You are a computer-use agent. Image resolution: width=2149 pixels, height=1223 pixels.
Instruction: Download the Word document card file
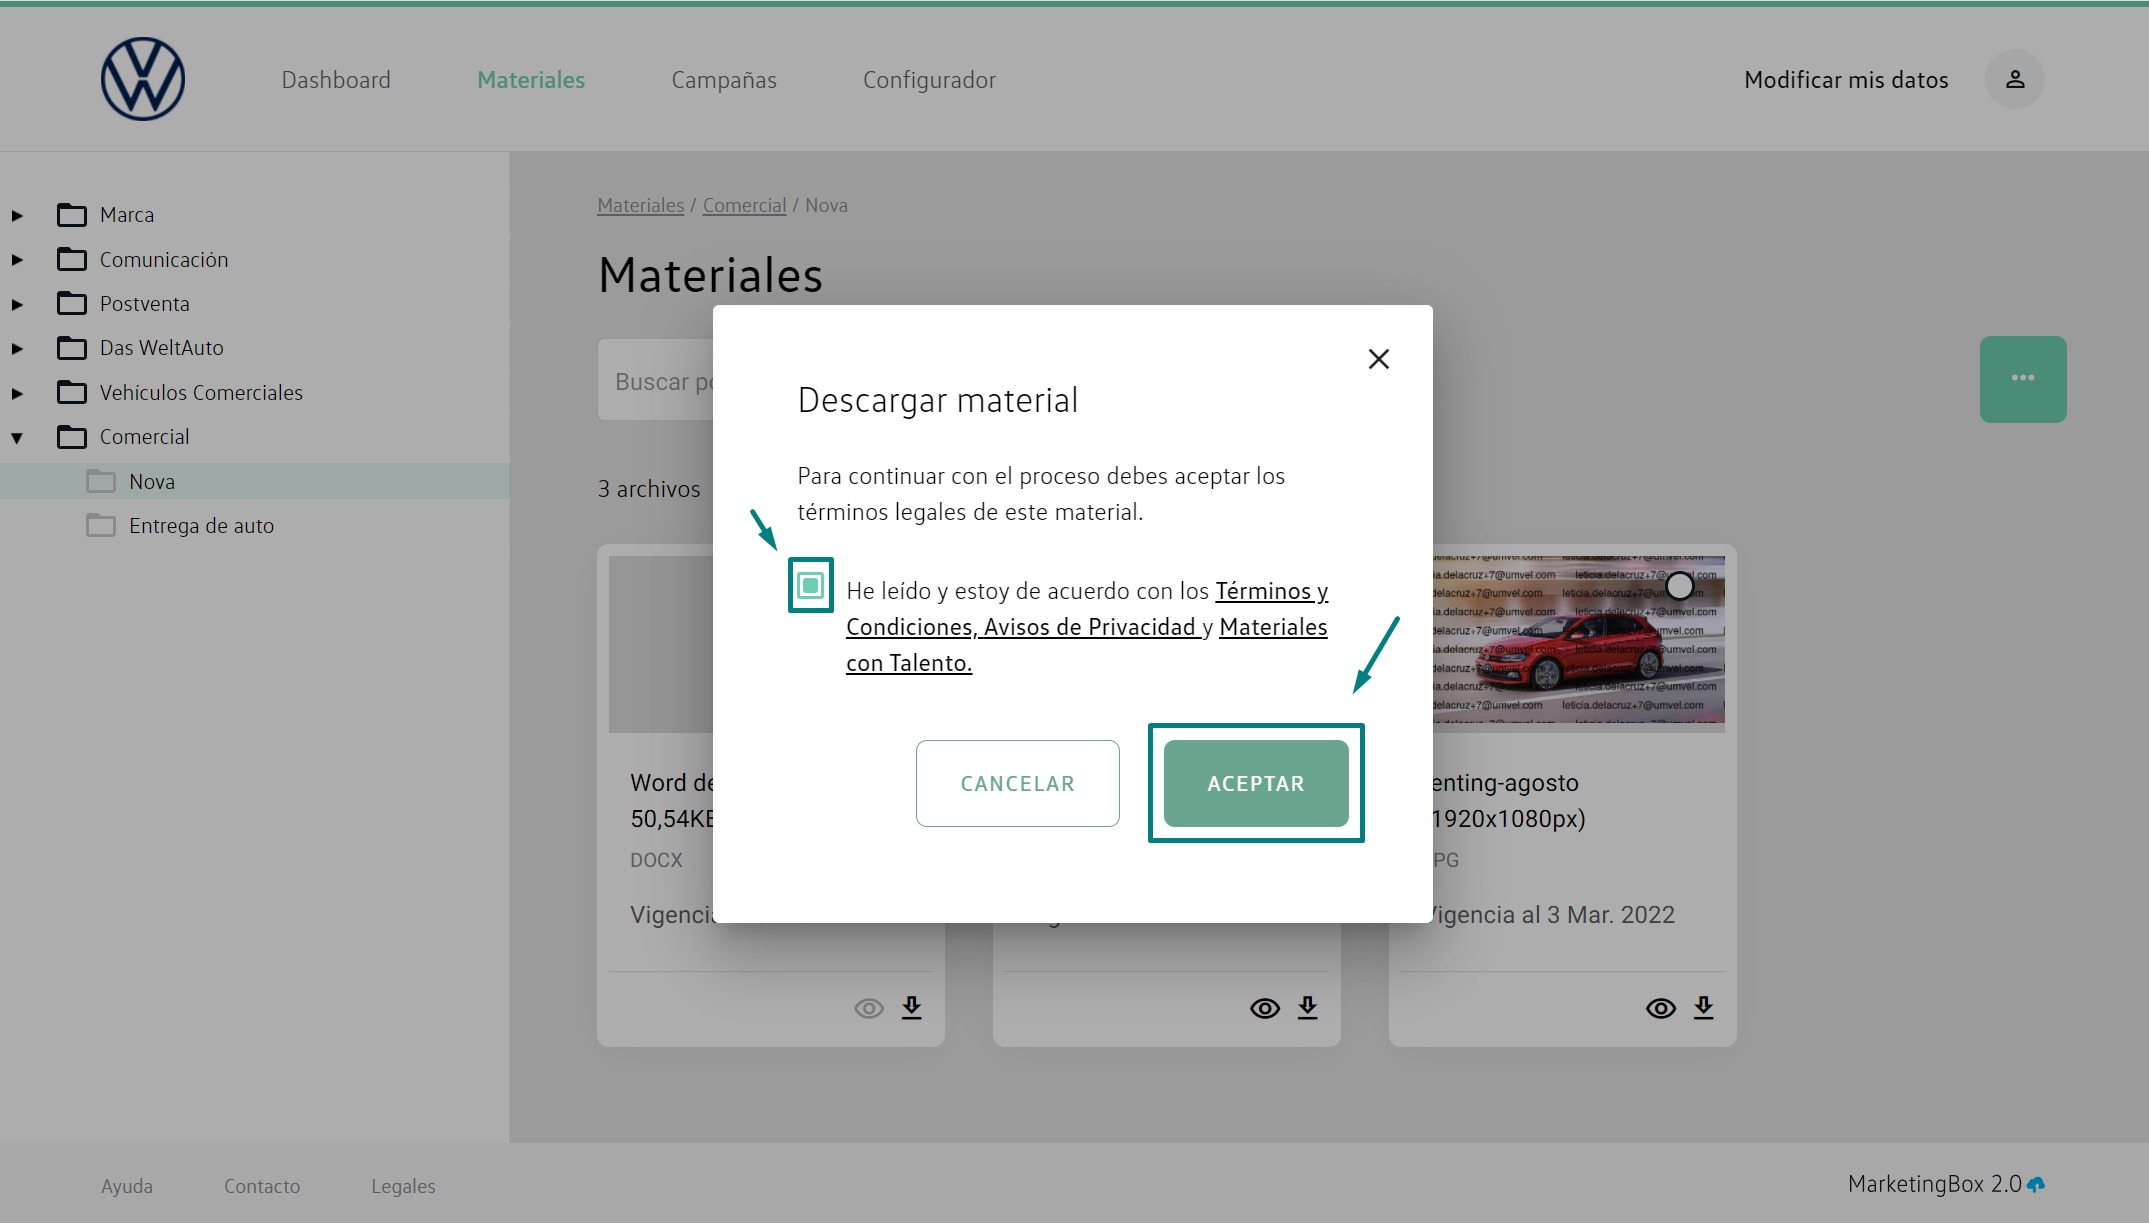click(x=911, y=1007)
